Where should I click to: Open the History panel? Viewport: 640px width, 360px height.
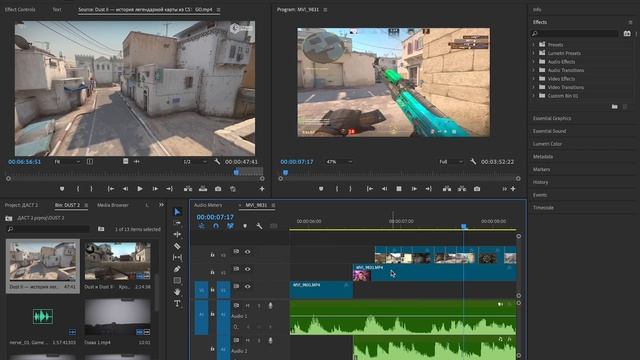click(x=540, y=182)
